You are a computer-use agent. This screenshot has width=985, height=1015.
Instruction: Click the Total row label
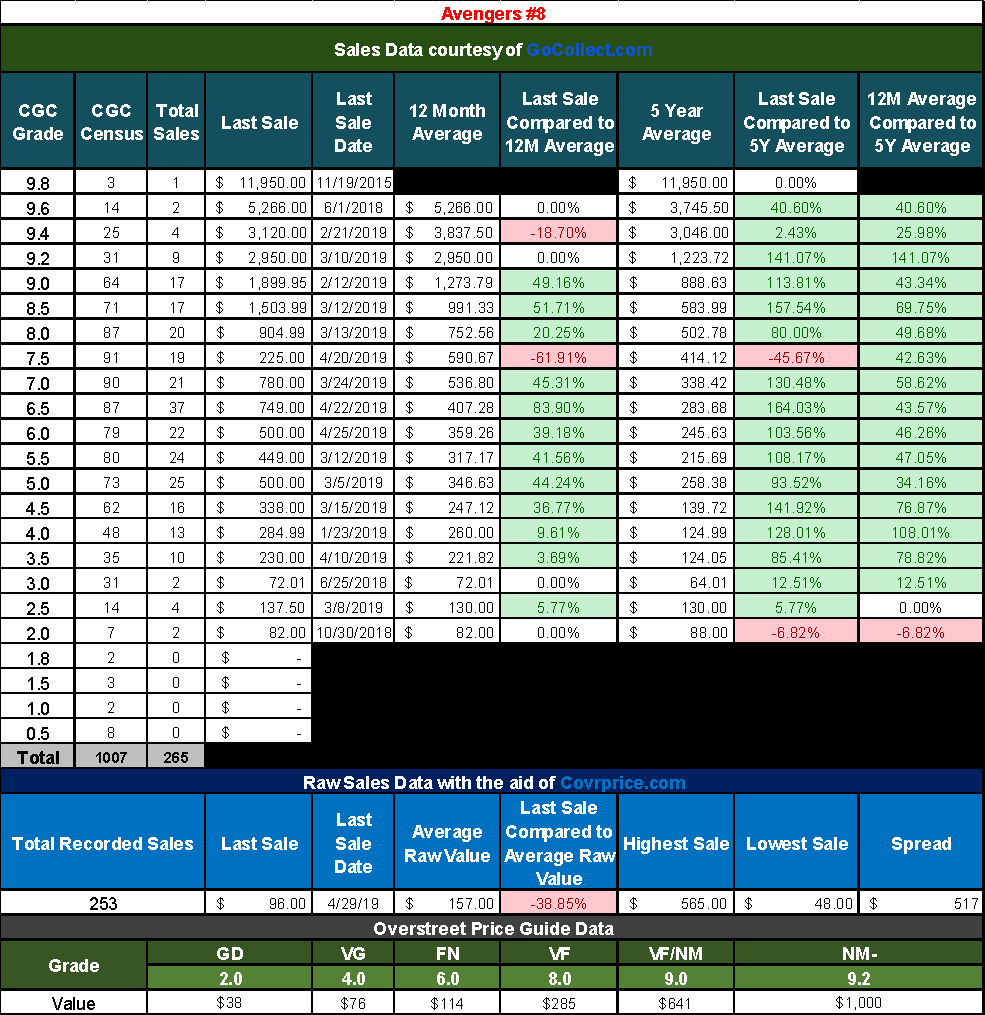point(38,757)
